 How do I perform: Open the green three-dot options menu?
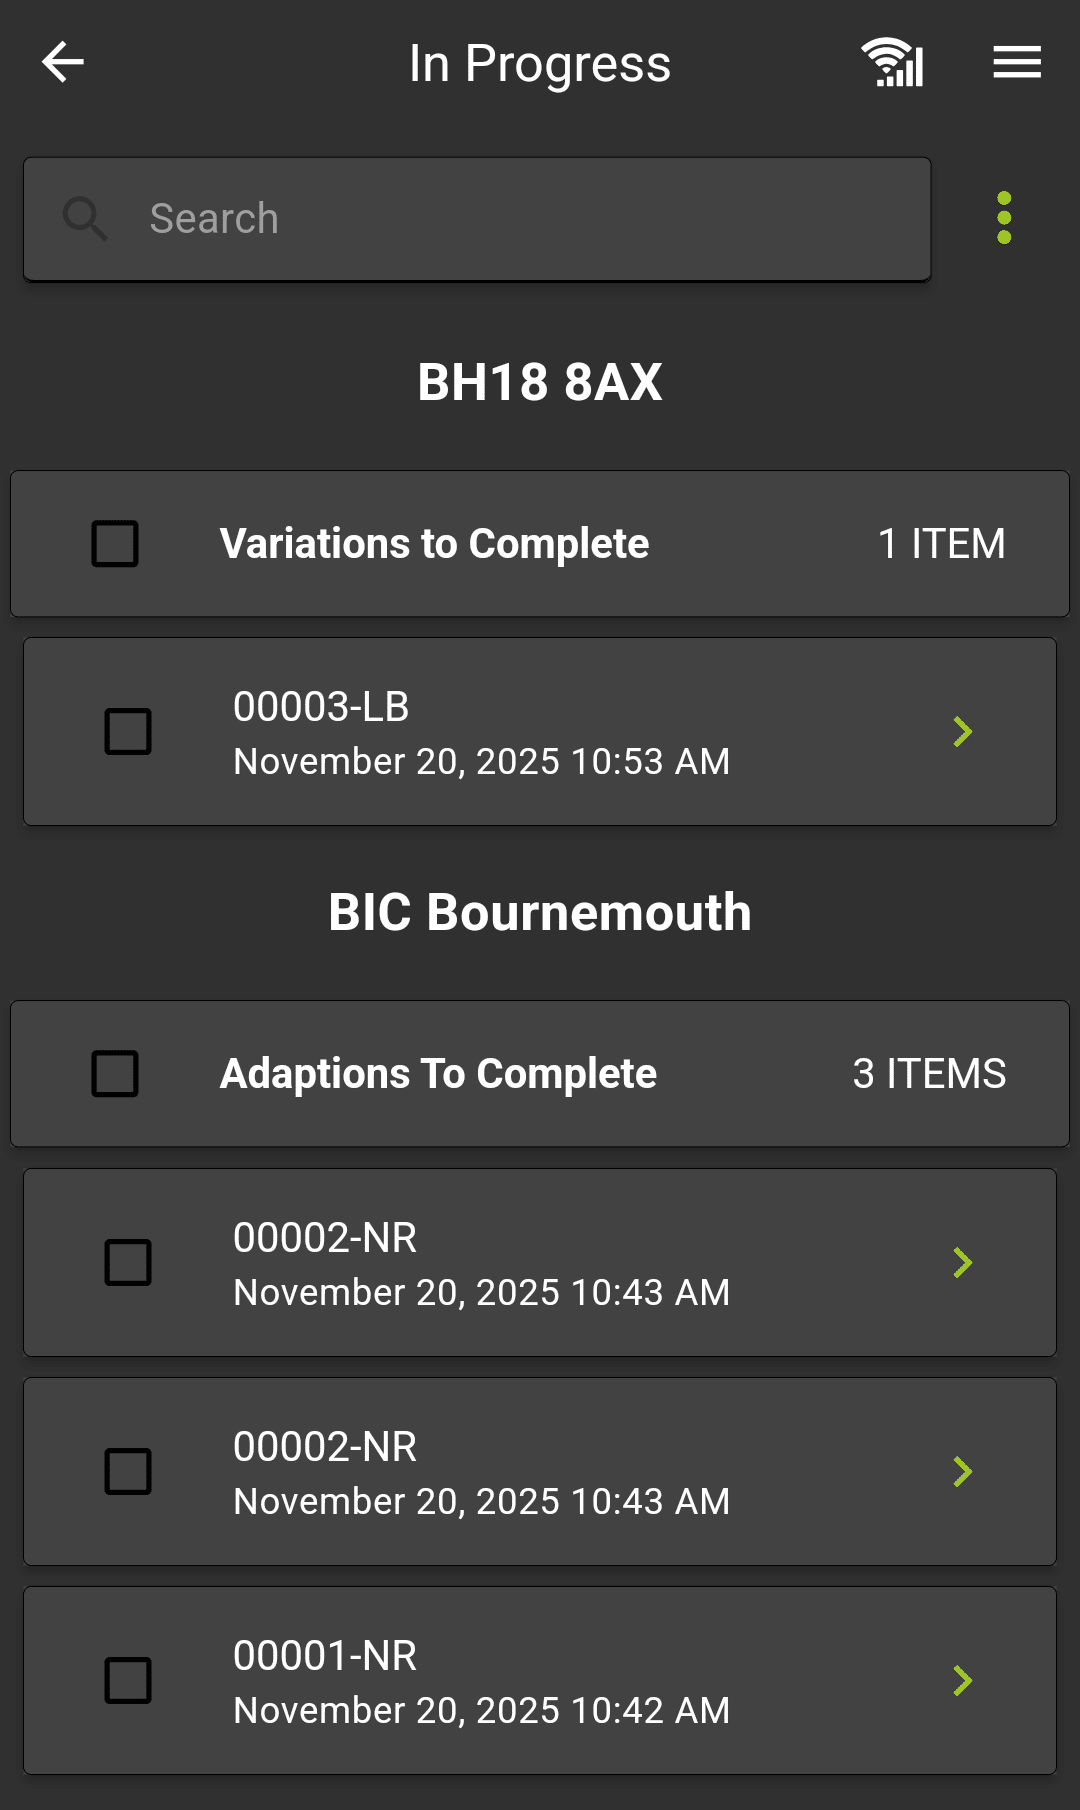tap(1004, 218)
